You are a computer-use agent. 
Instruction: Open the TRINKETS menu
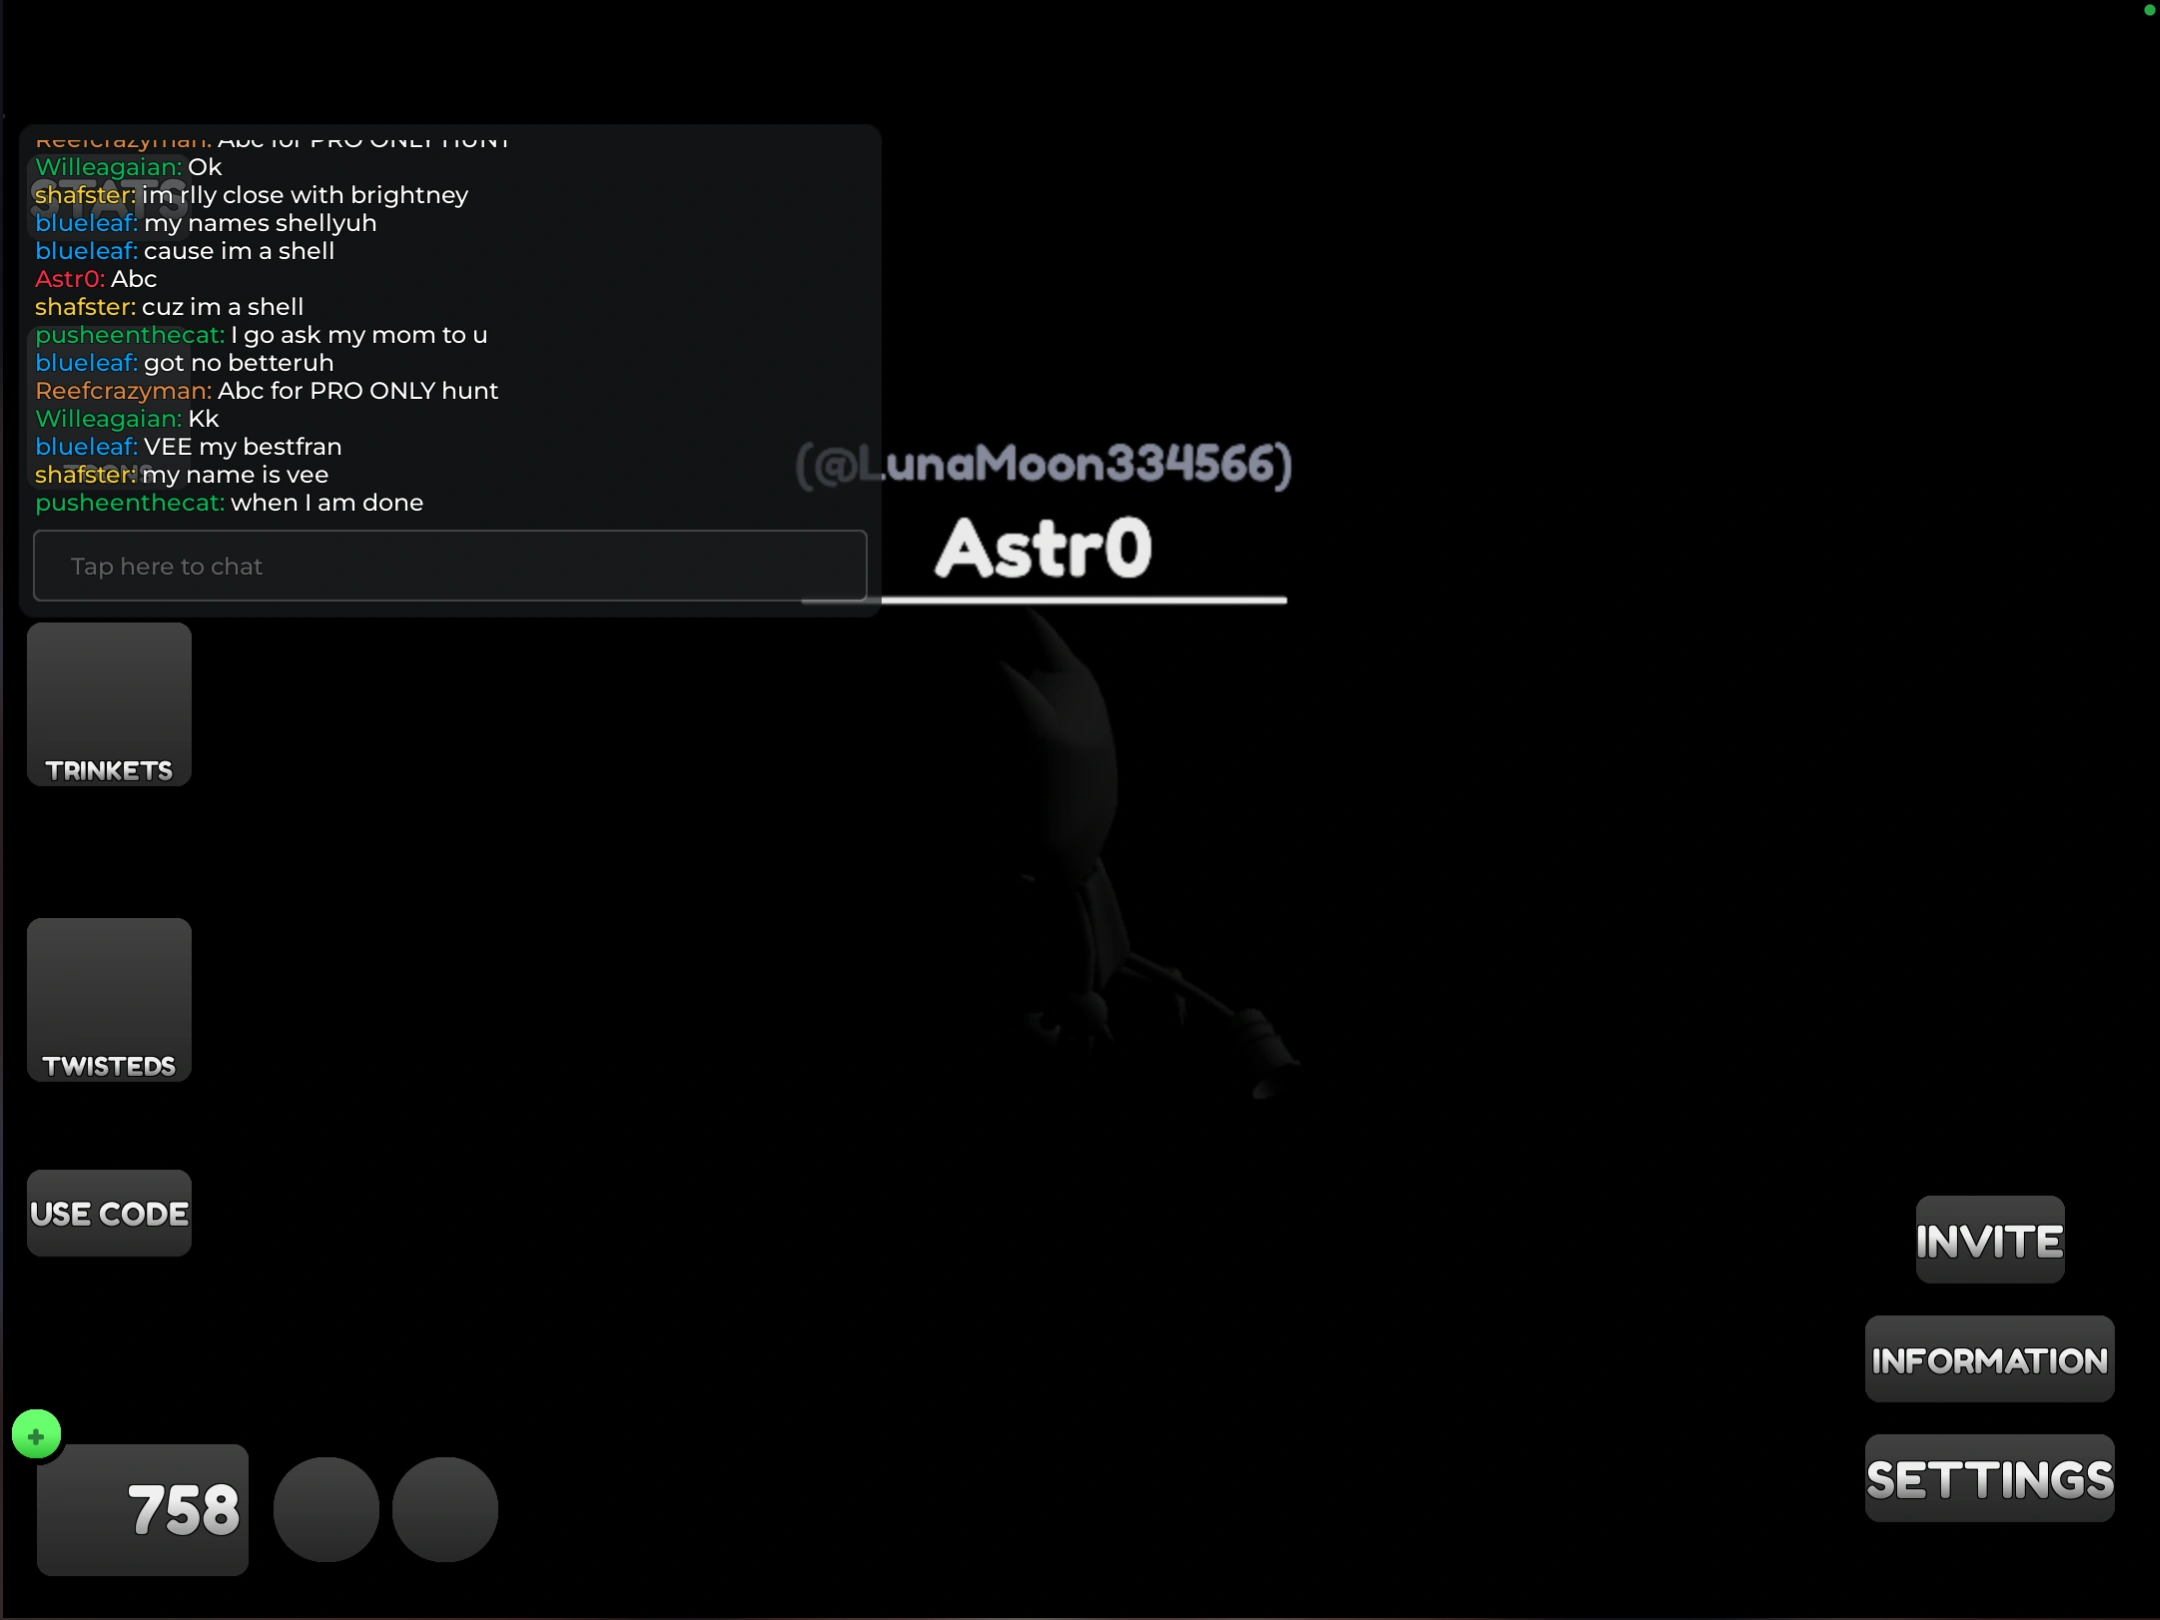tap(109, 704)
